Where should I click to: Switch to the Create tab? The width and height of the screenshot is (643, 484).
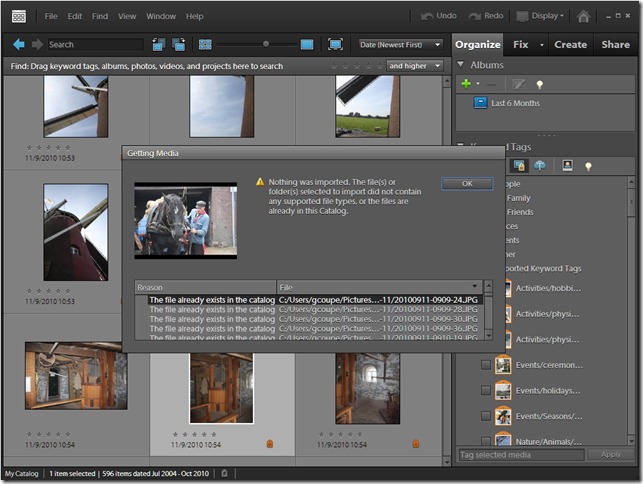click(x=570, y=44)
